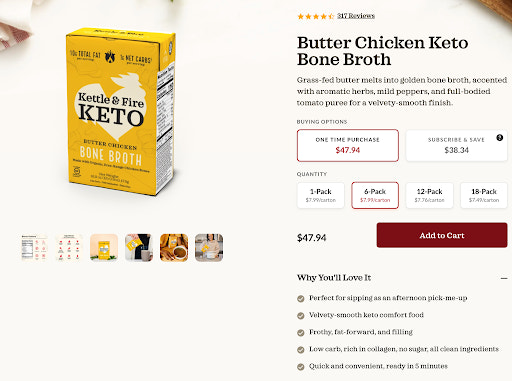Screen dimensions: 512x381
Task: Choose the 6-Pack quantity
Action: tap(375, 195)
